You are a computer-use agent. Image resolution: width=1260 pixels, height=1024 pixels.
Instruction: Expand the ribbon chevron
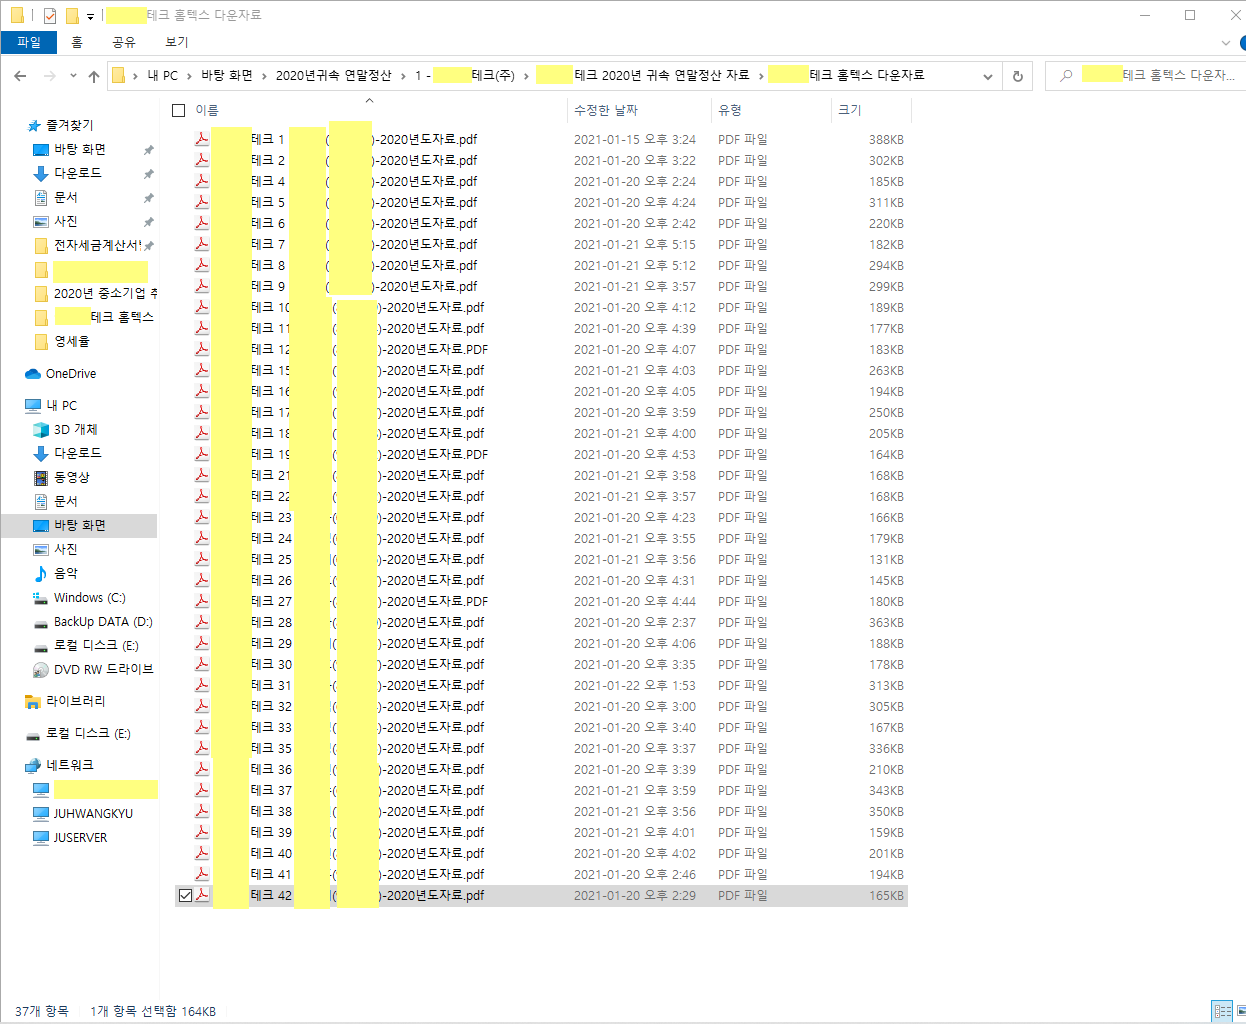tap(1227, 43)
